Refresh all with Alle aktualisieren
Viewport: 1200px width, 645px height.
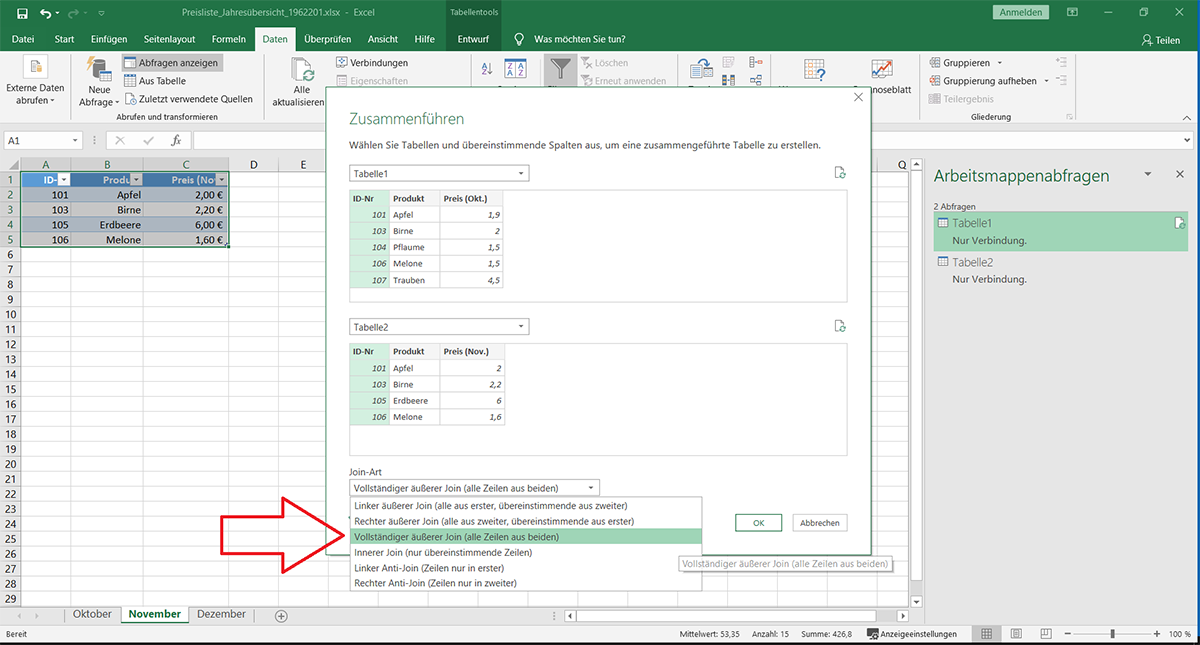(x=299, y=83)
